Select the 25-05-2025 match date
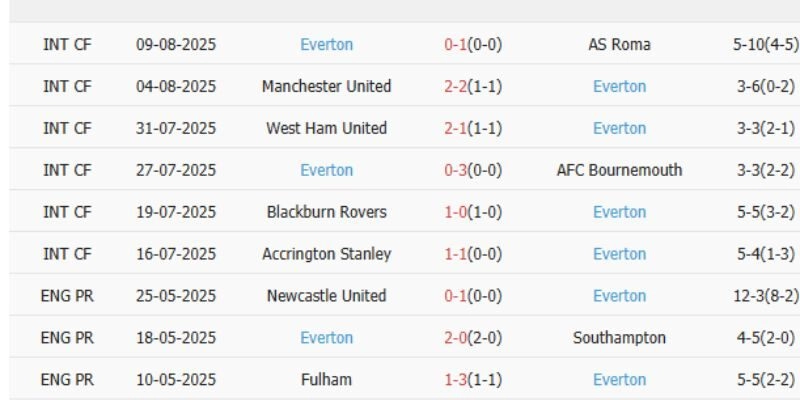 176,297
